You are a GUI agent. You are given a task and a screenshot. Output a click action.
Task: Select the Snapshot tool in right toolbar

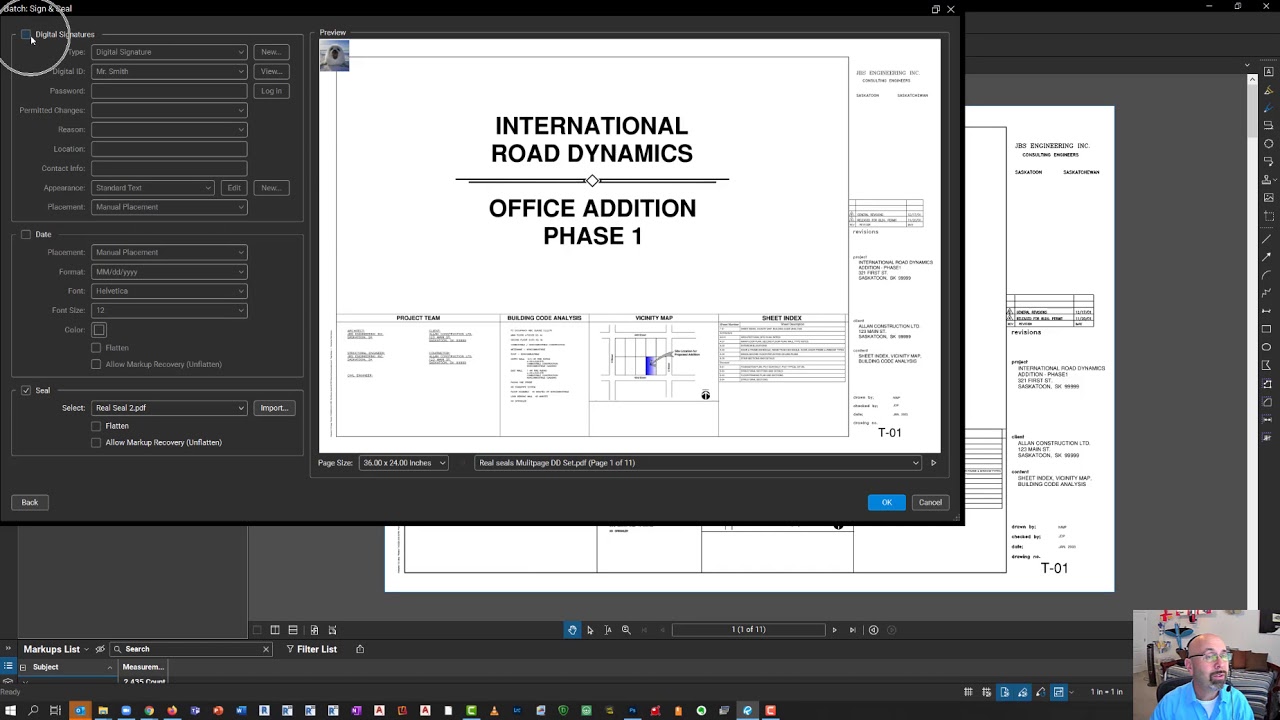1267,216
